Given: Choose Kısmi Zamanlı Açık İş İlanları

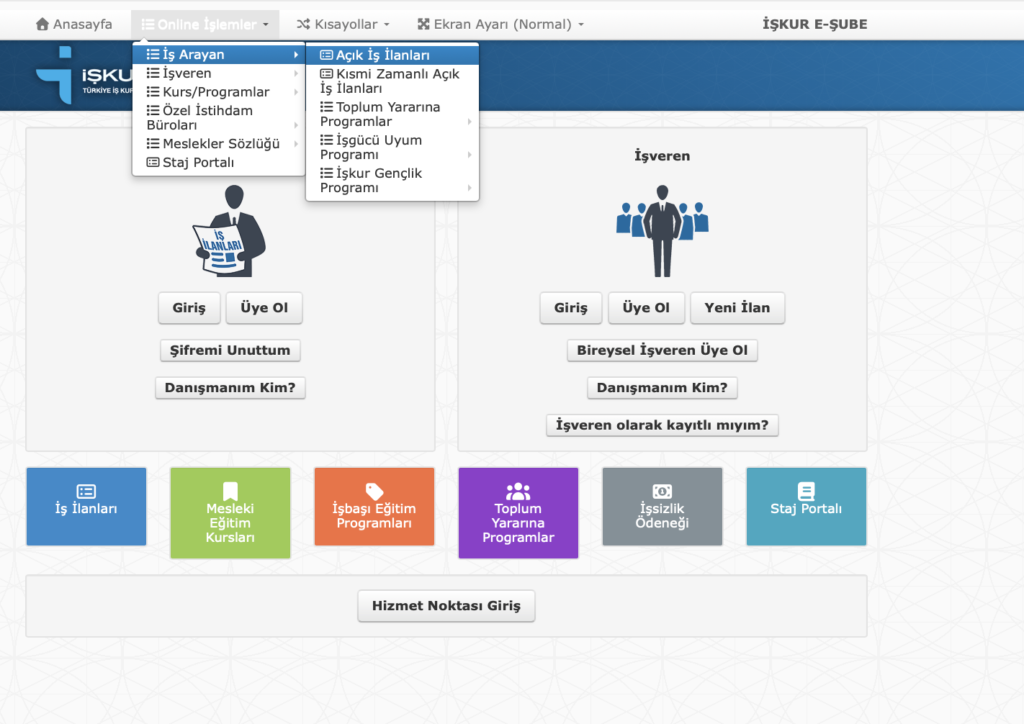Looking at the screenshot, I should click(x=389, y=81).
